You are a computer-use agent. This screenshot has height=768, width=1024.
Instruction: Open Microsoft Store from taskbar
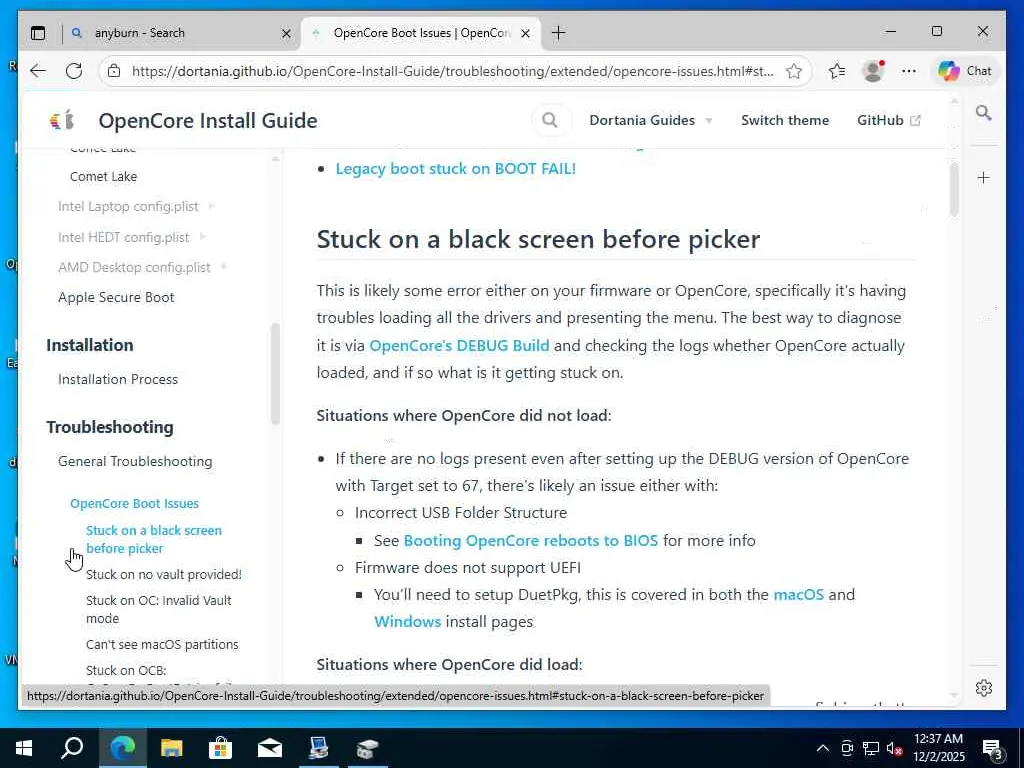(x=220, y=748)
